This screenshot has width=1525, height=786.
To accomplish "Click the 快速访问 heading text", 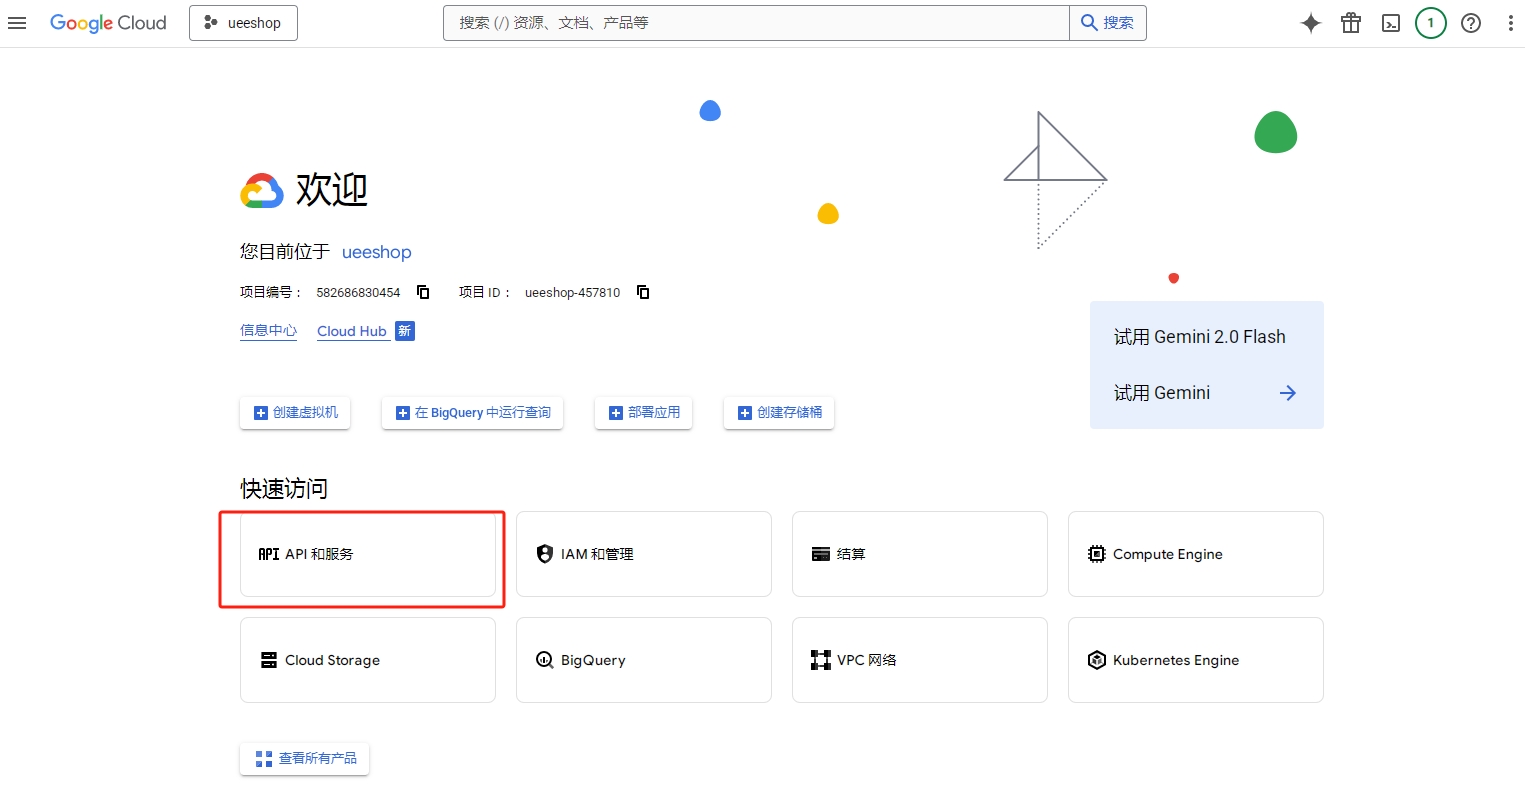I will click(x=284, y=488).
